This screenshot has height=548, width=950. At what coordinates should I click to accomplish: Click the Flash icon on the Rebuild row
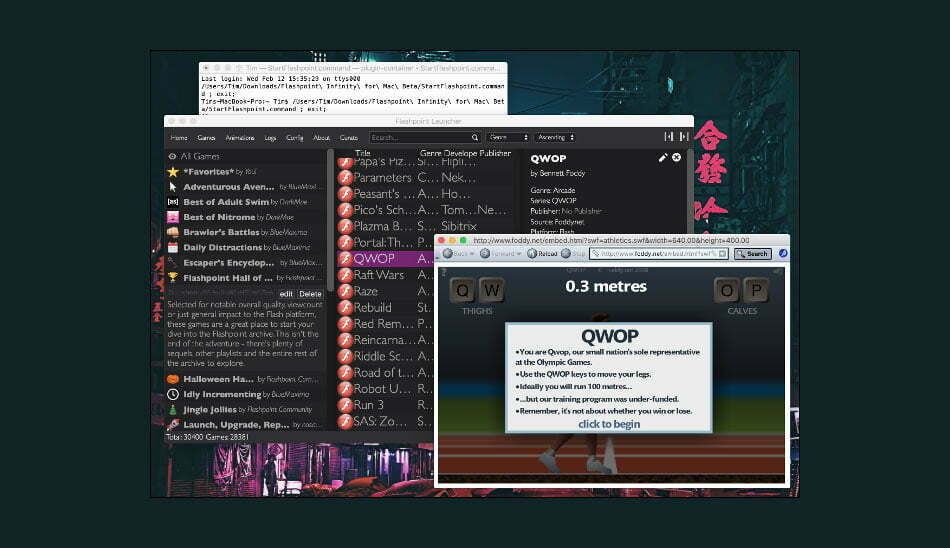point(345,307)
